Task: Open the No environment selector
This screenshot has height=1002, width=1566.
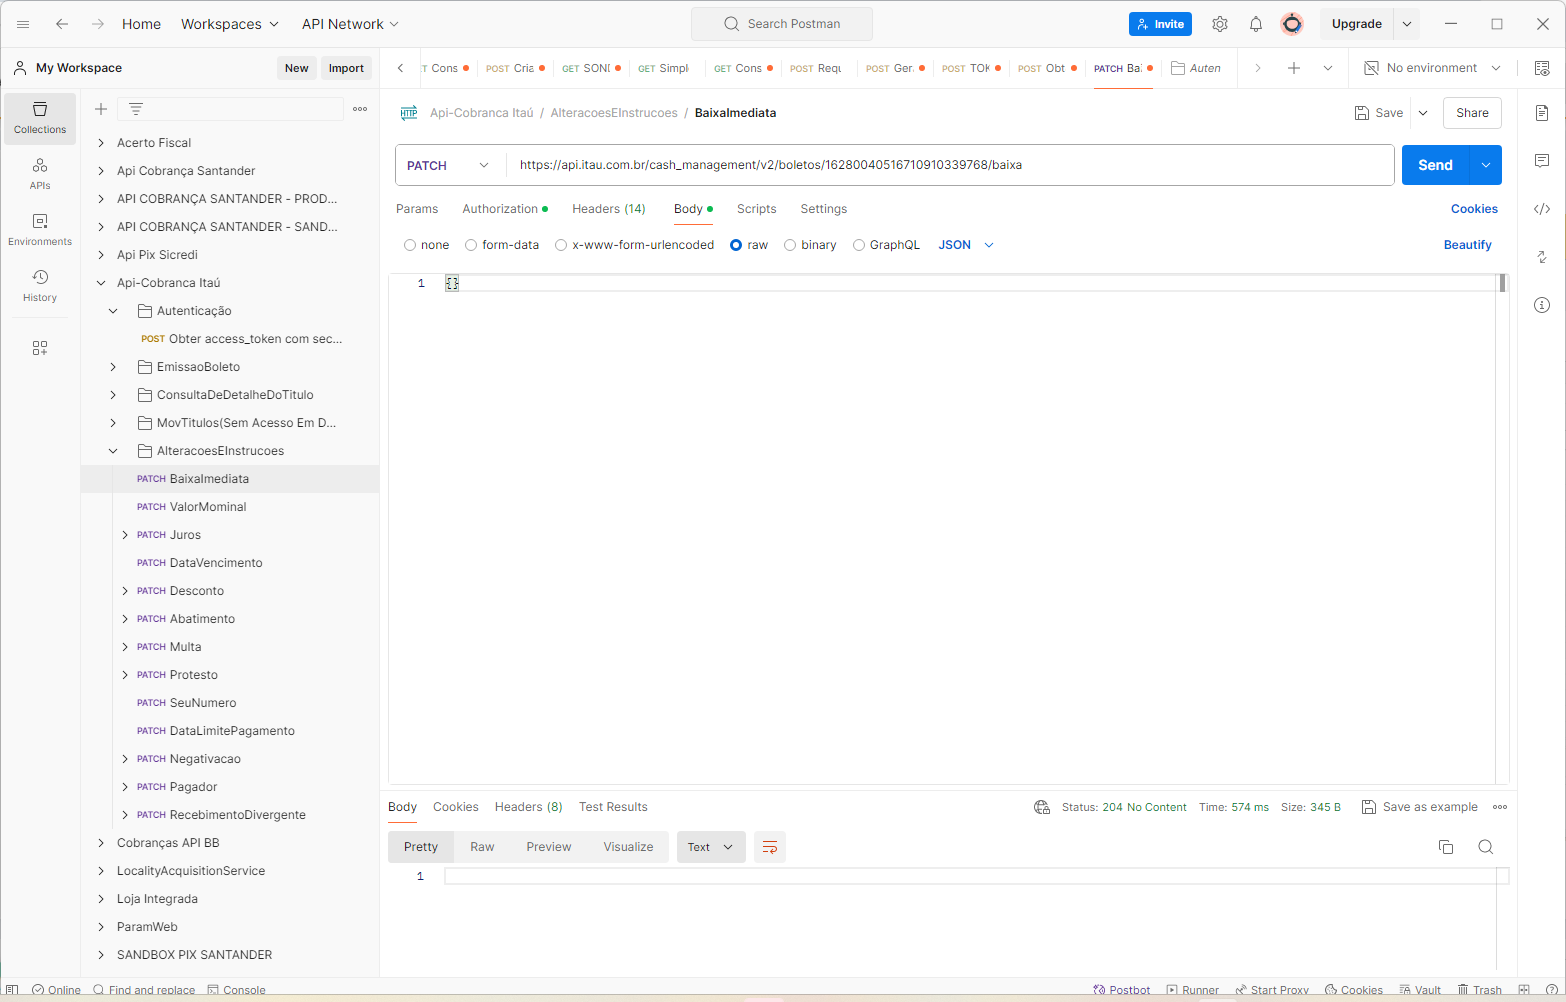Action: click(x=1432, y=68)
